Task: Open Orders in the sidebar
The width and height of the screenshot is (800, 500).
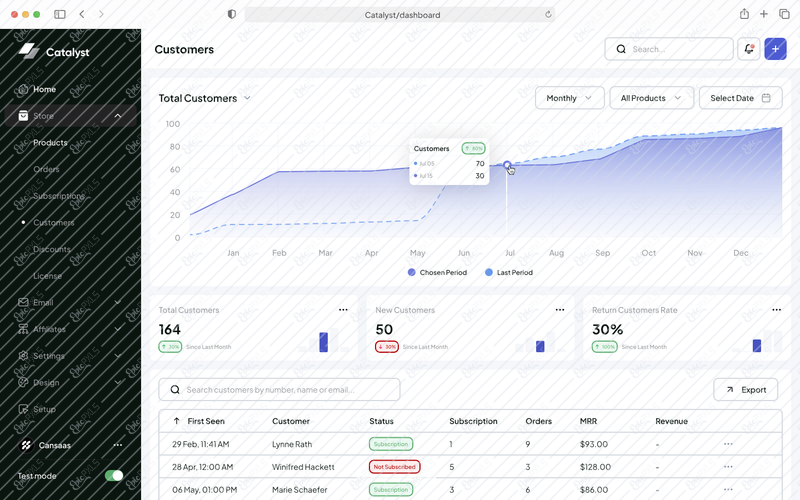Action: tap(46, 169)
